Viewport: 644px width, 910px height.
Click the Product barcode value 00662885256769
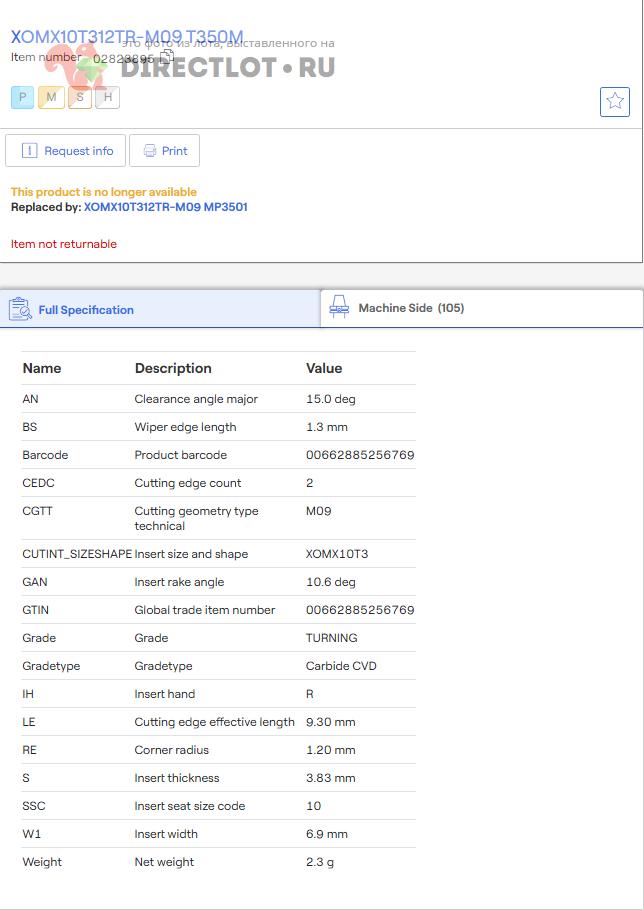pos(360,455)
